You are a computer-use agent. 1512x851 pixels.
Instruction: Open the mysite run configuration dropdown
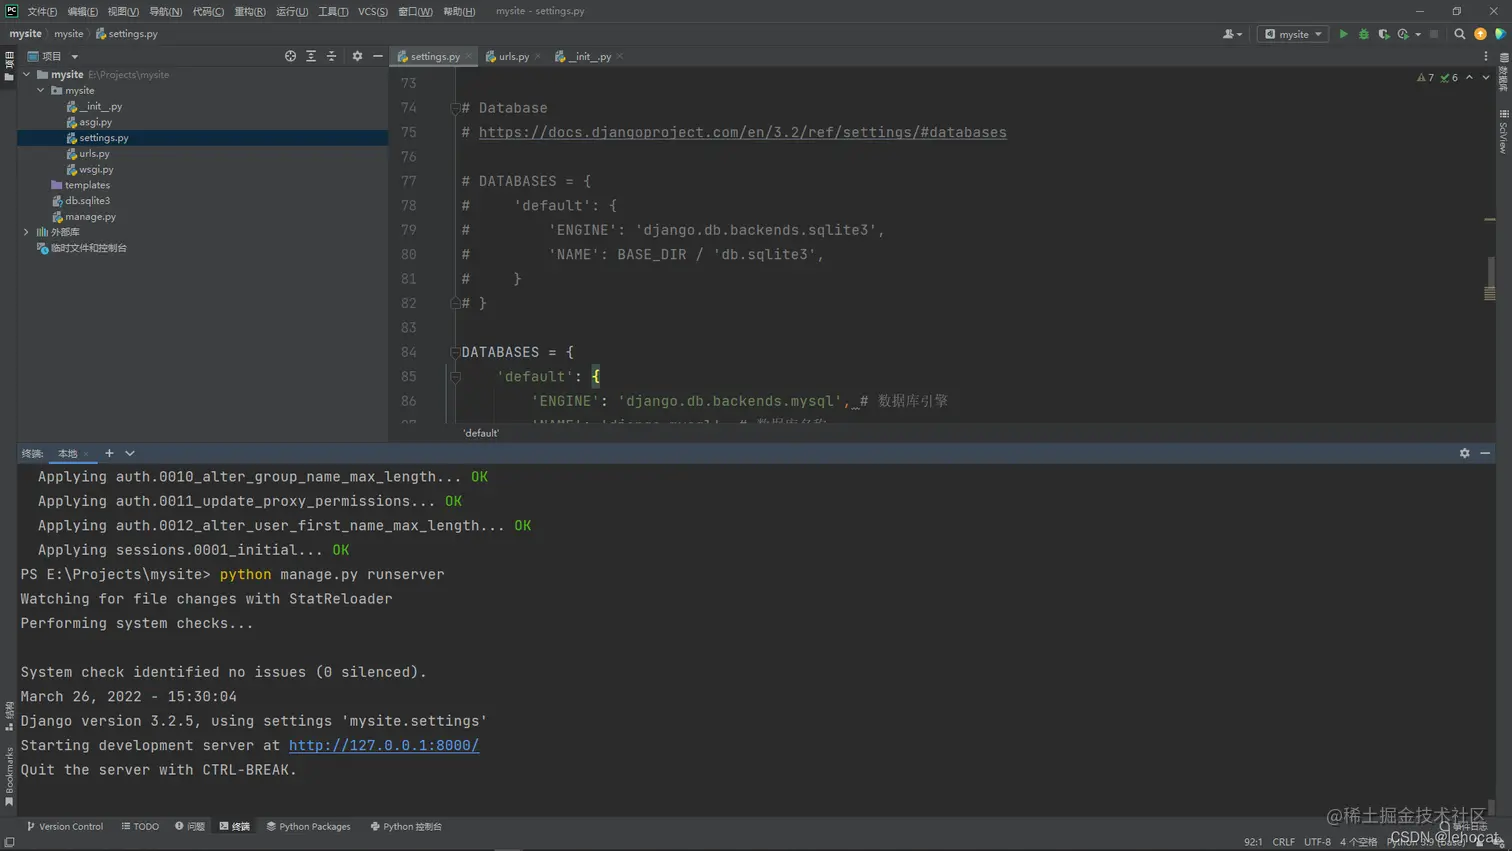pos(1292,34)
